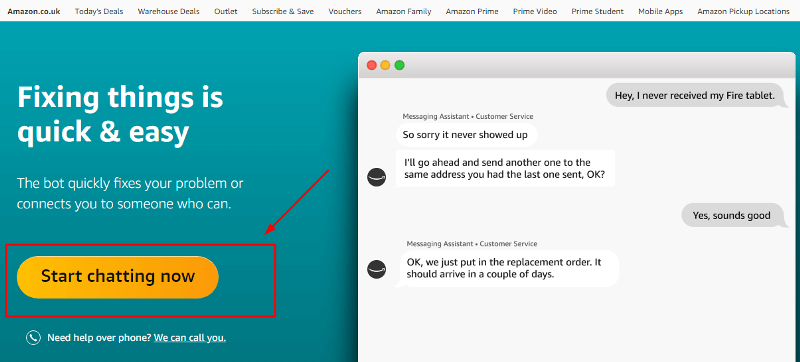Select the Outlet navigation link
This screenshot has height=362, width=800.
[226, 11]
